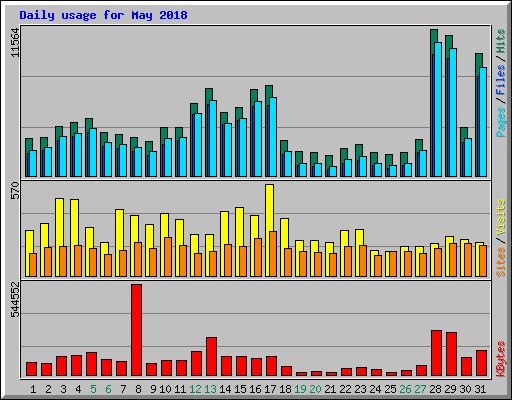Click green weekend day label 13

pos(210,389)
